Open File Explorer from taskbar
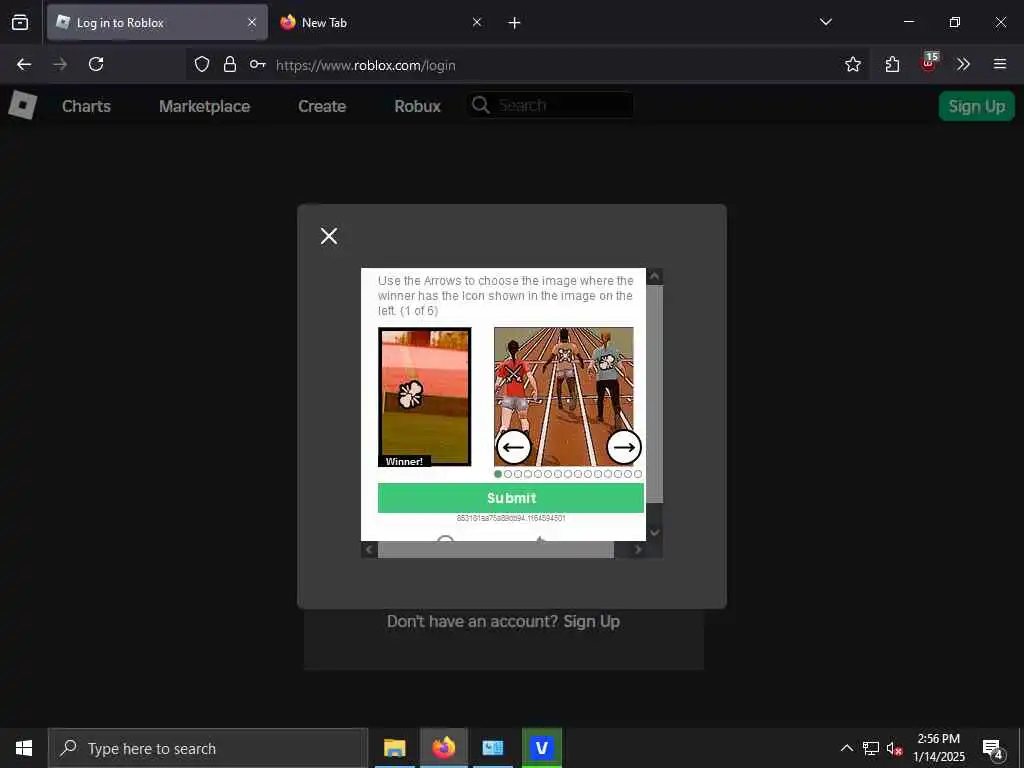 394,748
